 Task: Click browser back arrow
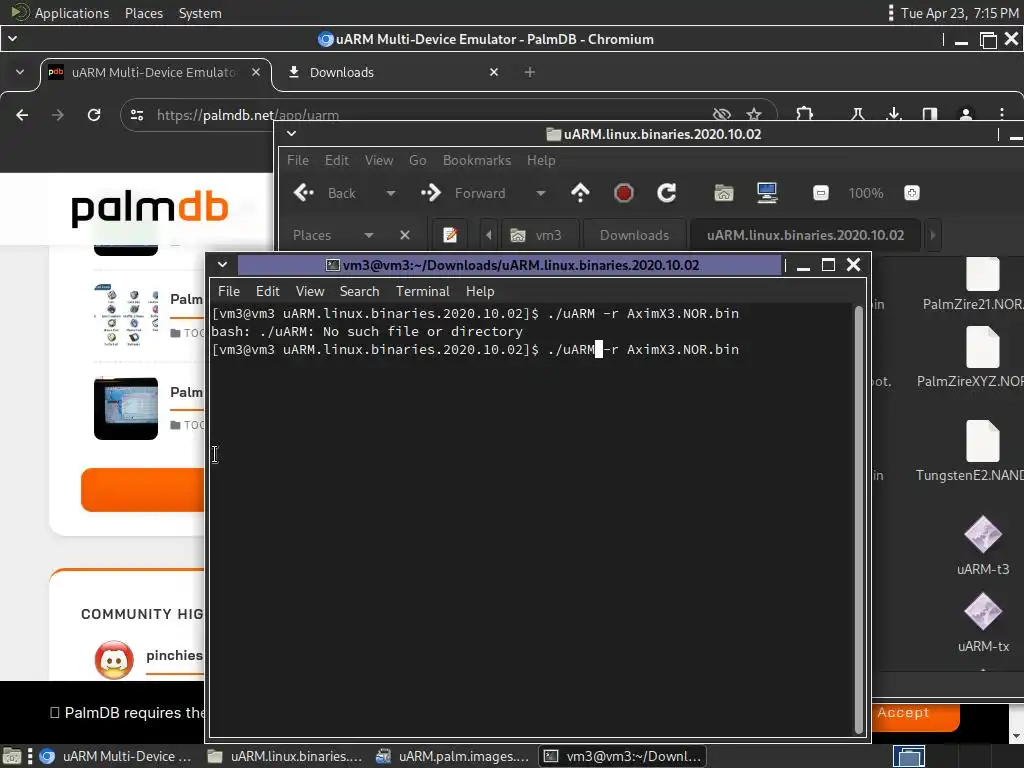[22, 115]
